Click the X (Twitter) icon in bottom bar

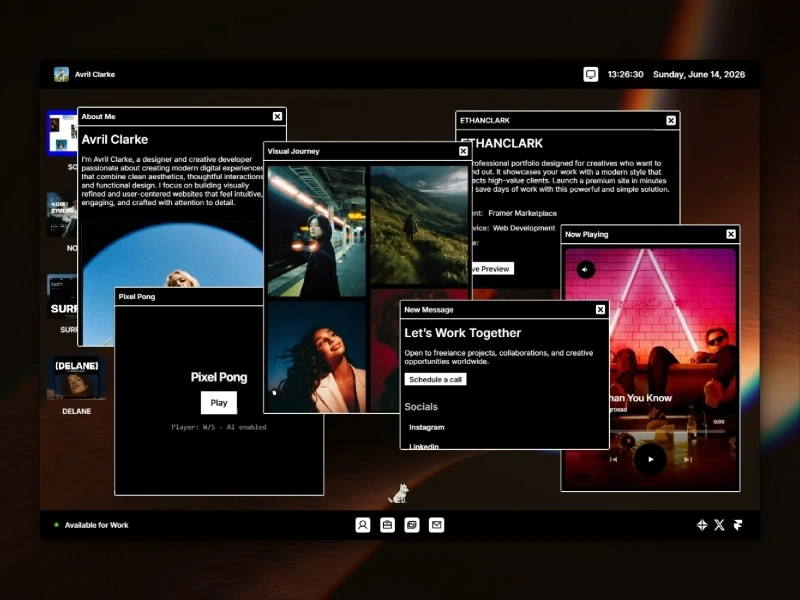pyautogui.click(x=719, y=525)
